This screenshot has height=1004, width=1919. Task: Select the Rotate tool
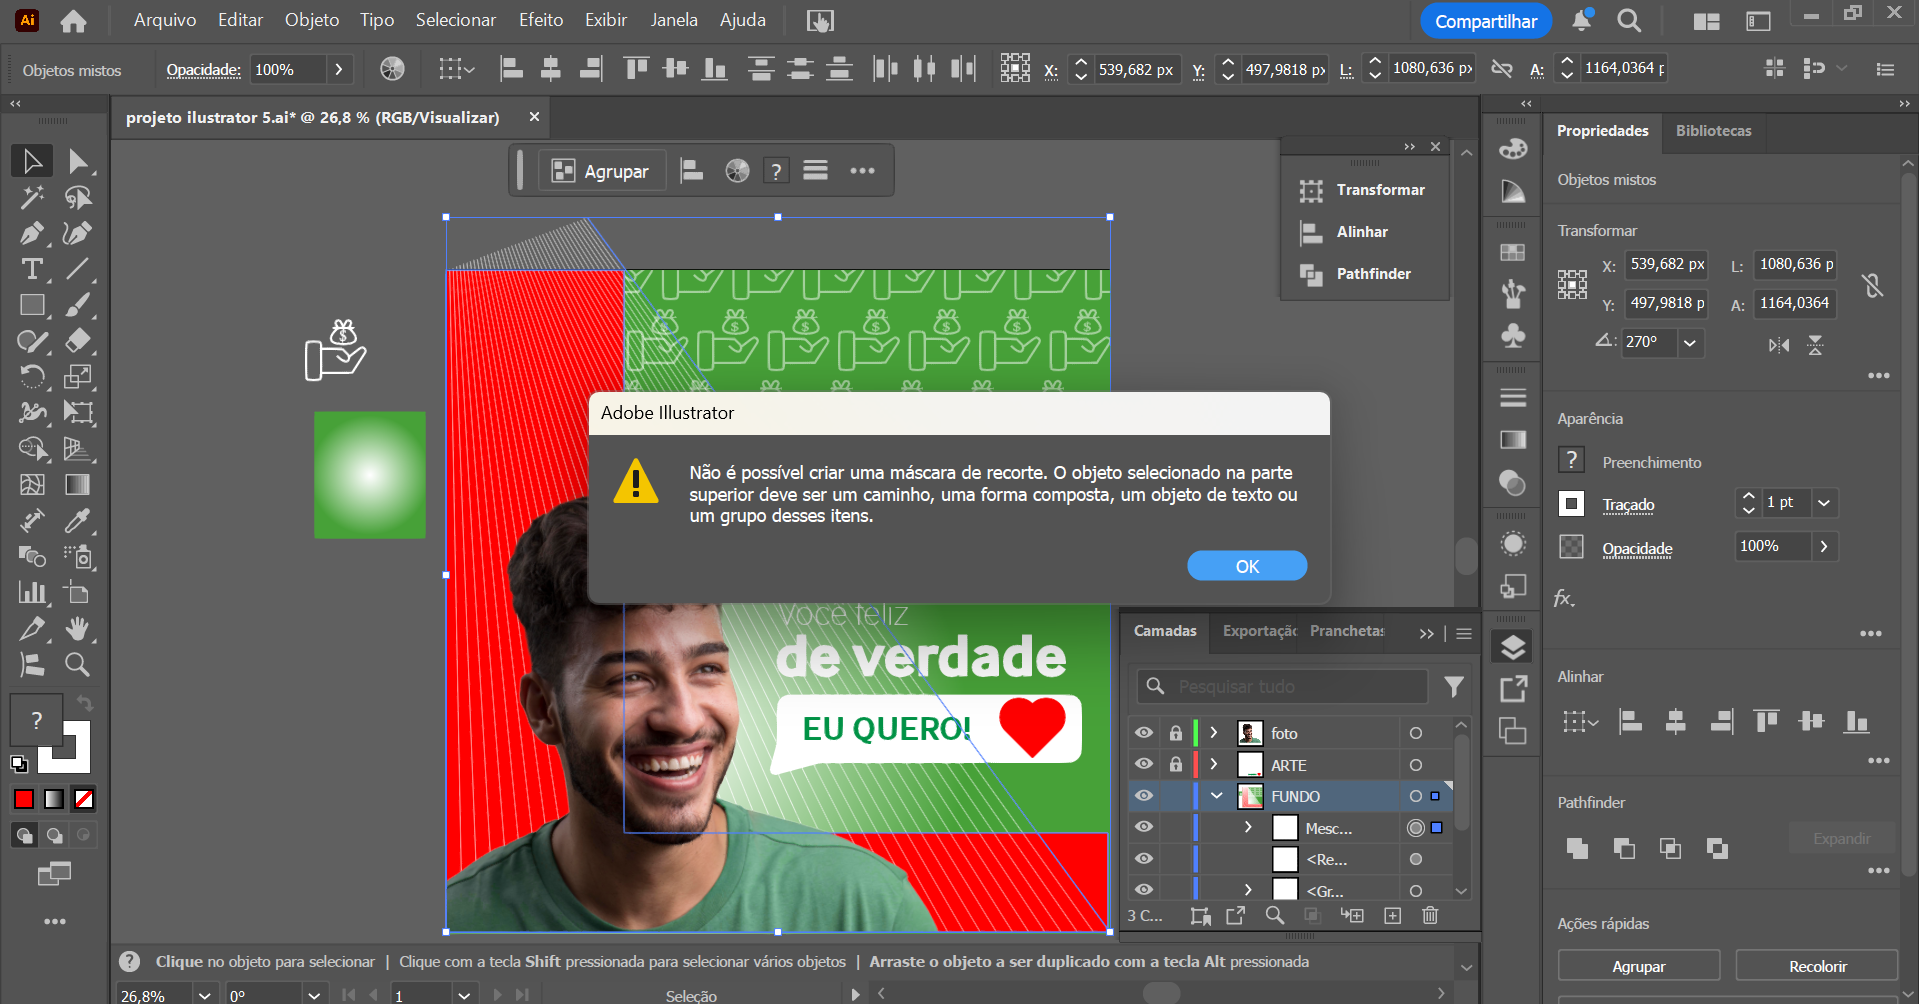pyautogui.click(x=32, y=377)
